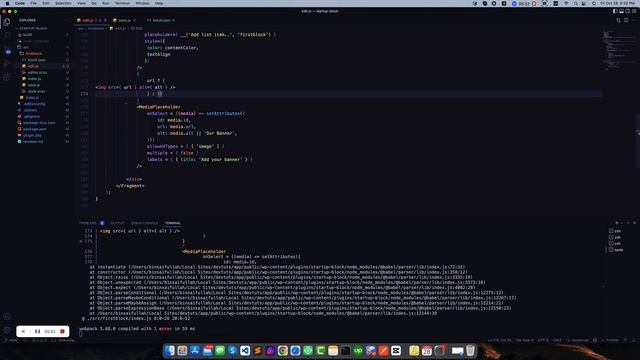This screenshot has width=640, height=360.
Task: Click the code minimap
Action: [x=618, y=49]
